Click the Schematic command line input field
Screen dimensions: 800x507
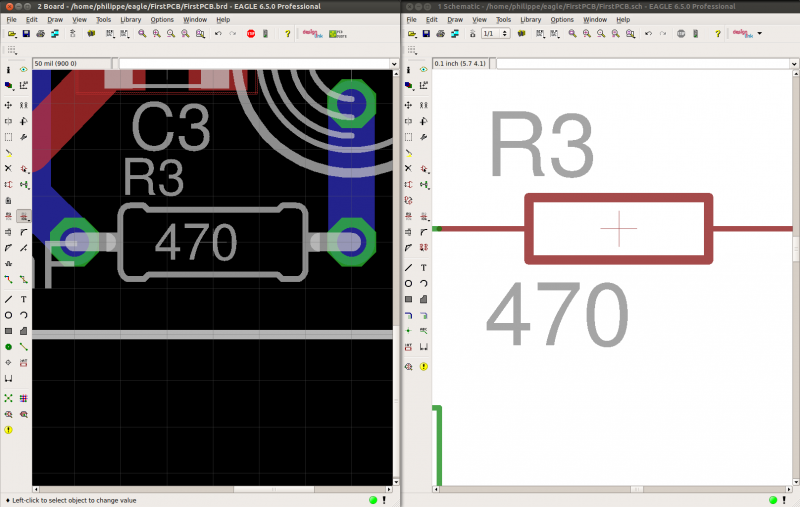point(640,64)
